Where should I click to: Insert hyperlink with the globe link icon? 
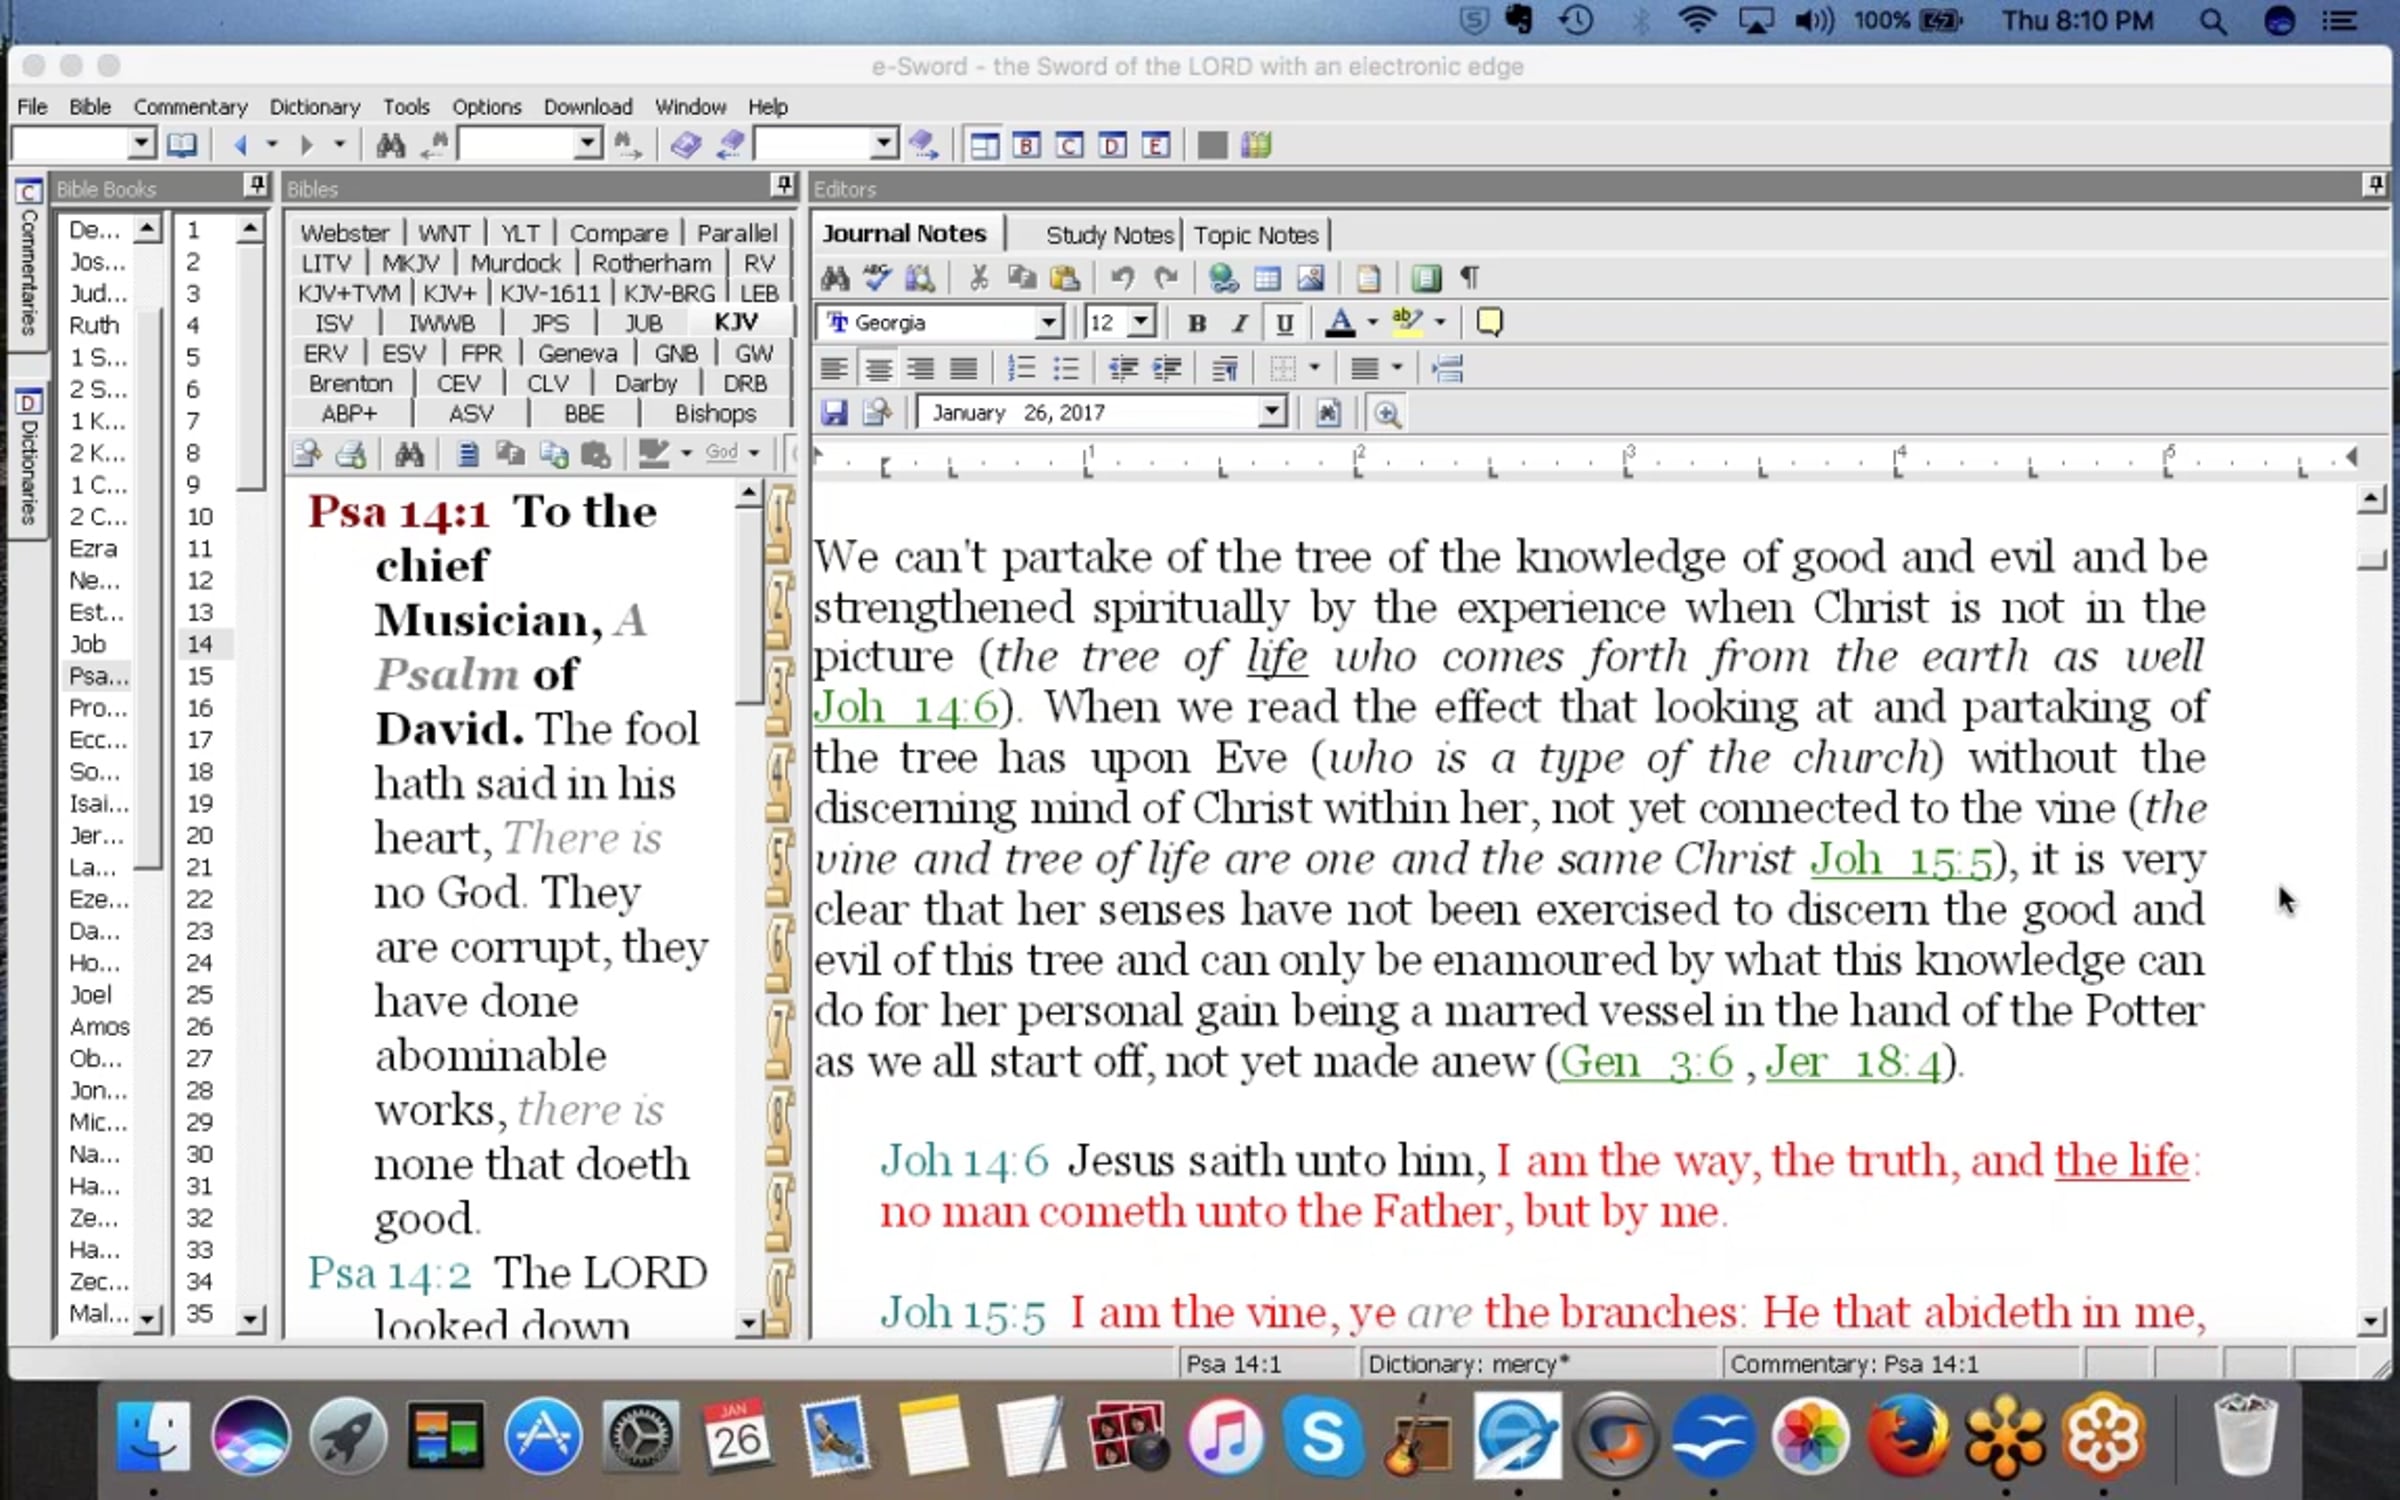point(1222,278)
